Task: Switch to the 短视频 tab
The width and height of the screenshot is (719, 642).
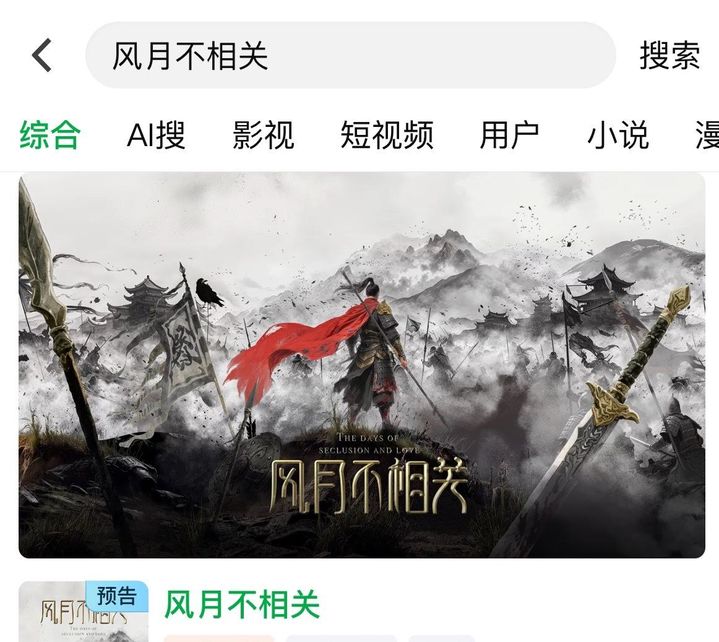Action: [x=387, y=135]
